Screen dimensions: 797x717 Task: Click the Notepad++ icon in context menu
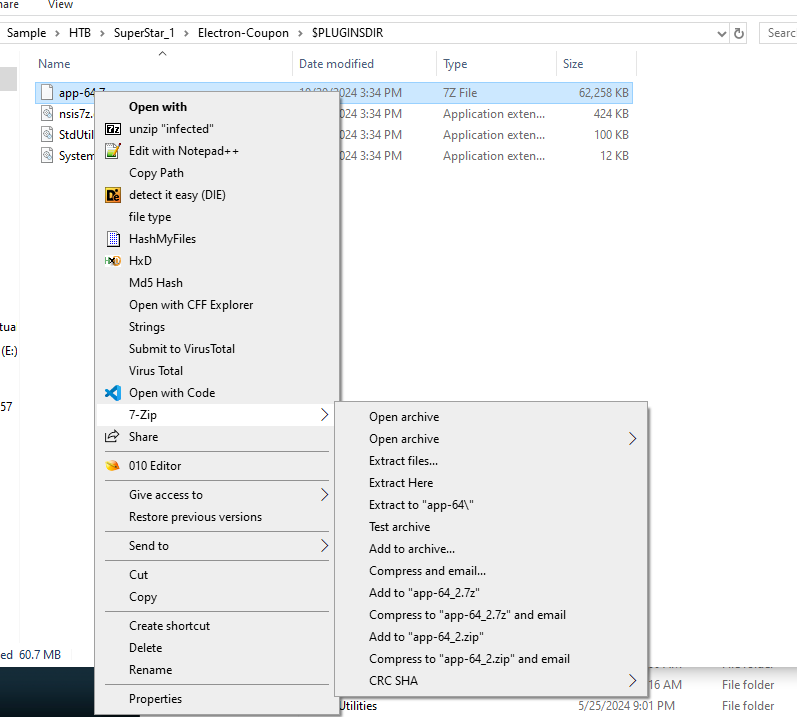pos(113,151)
